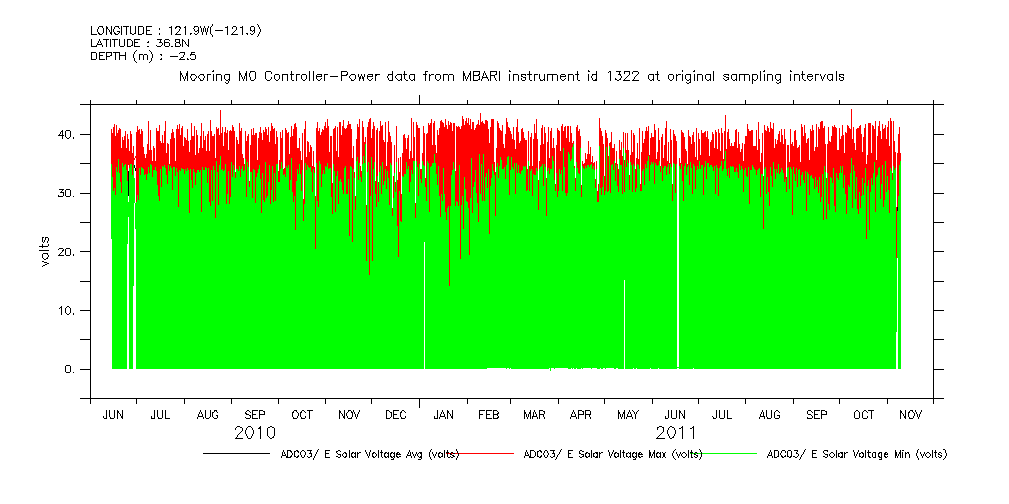Viewport: 1009px width, 504px height.
Task: Click the MAY month label on time axis
Action: tap(628, 414)
